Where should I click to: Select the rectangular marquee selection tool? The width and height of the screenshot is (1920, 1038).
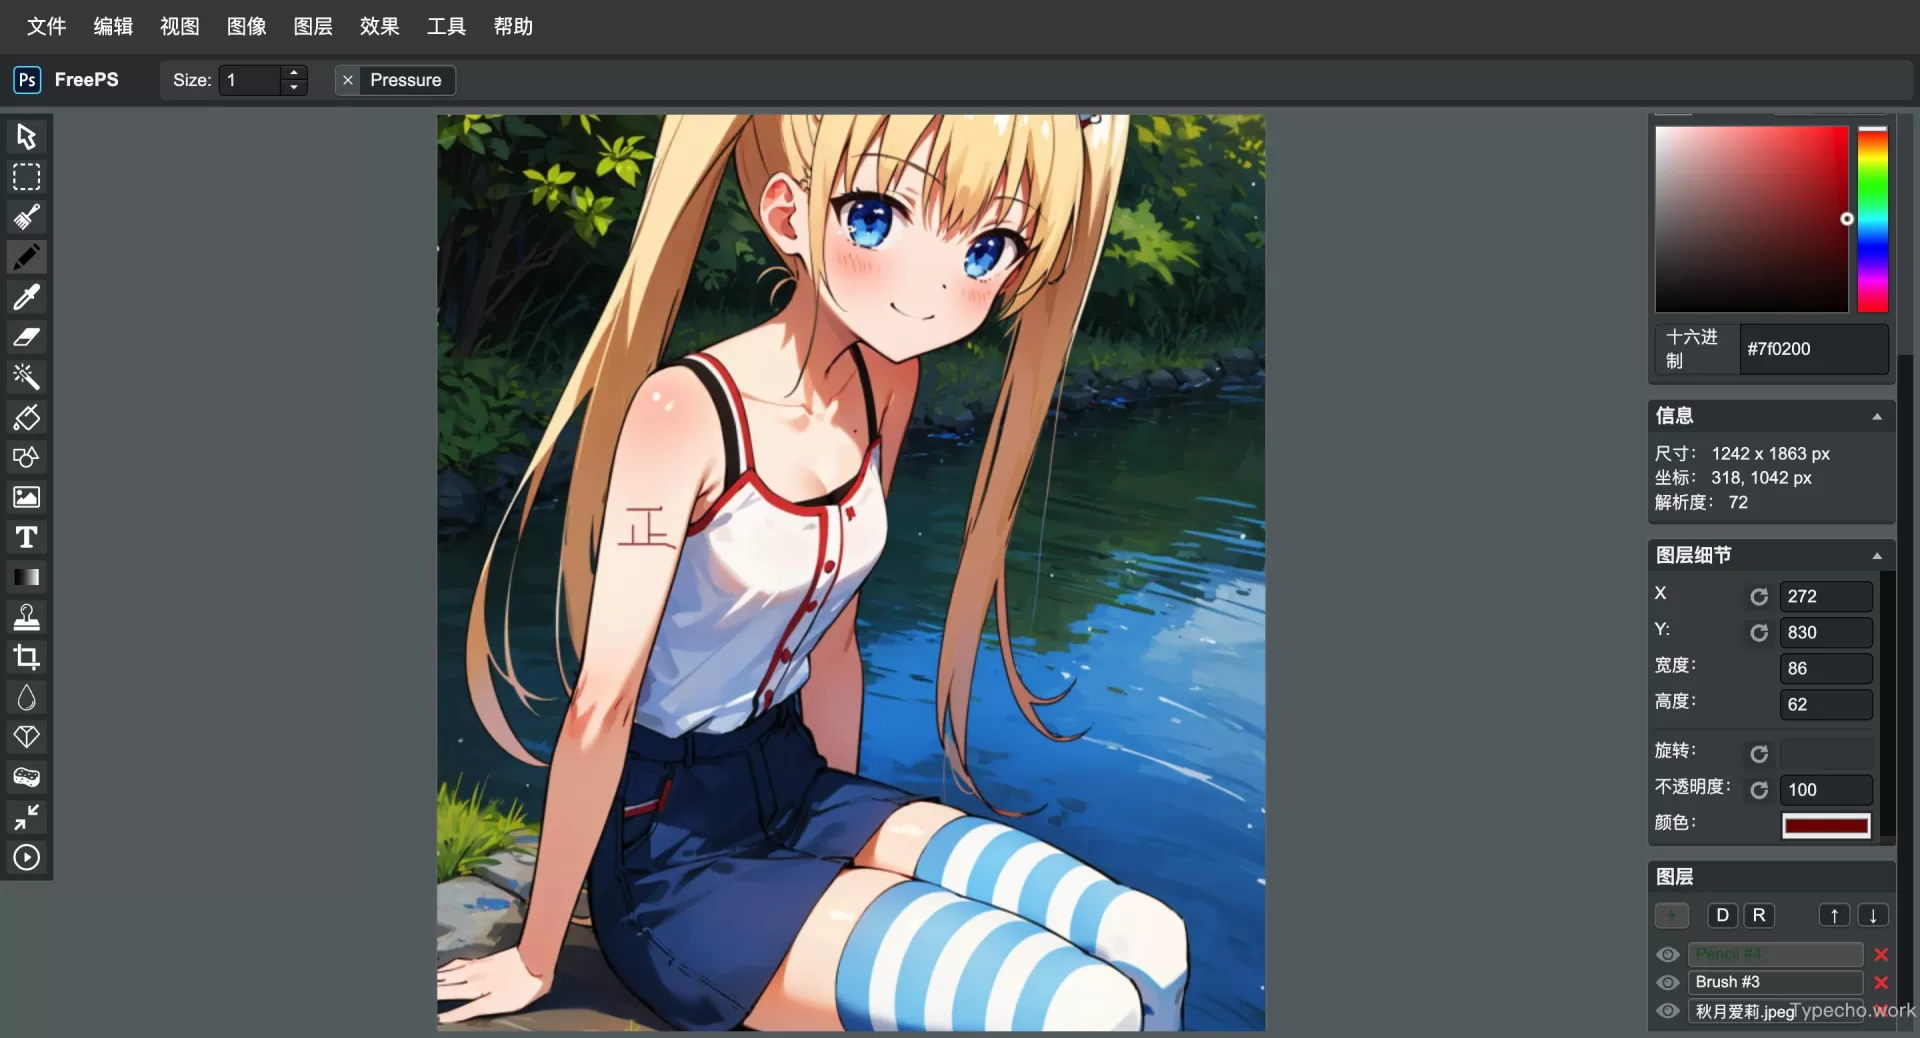(26, 177)
